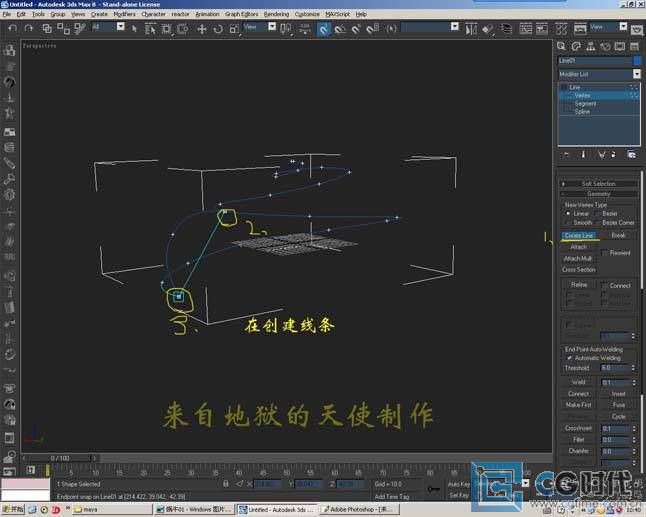Click the Cross Section button

[579, 269]
